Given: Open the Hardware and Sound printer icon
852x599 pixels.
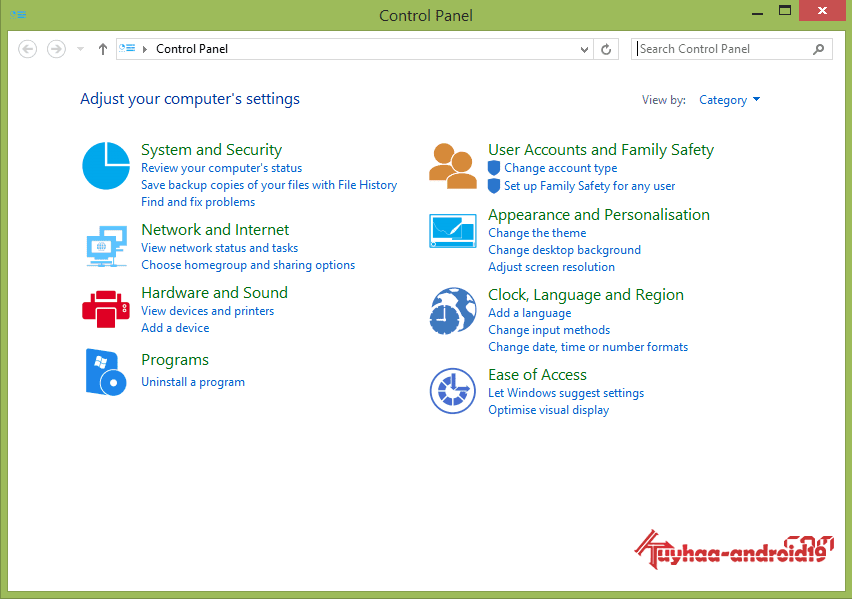Looking at the screenshot, I should pyautogui.click(x=106, y=309).
